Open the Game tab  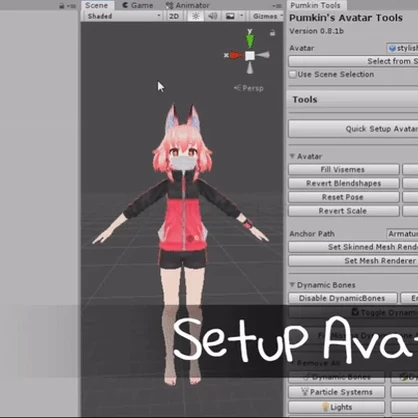tap(138, 5)
